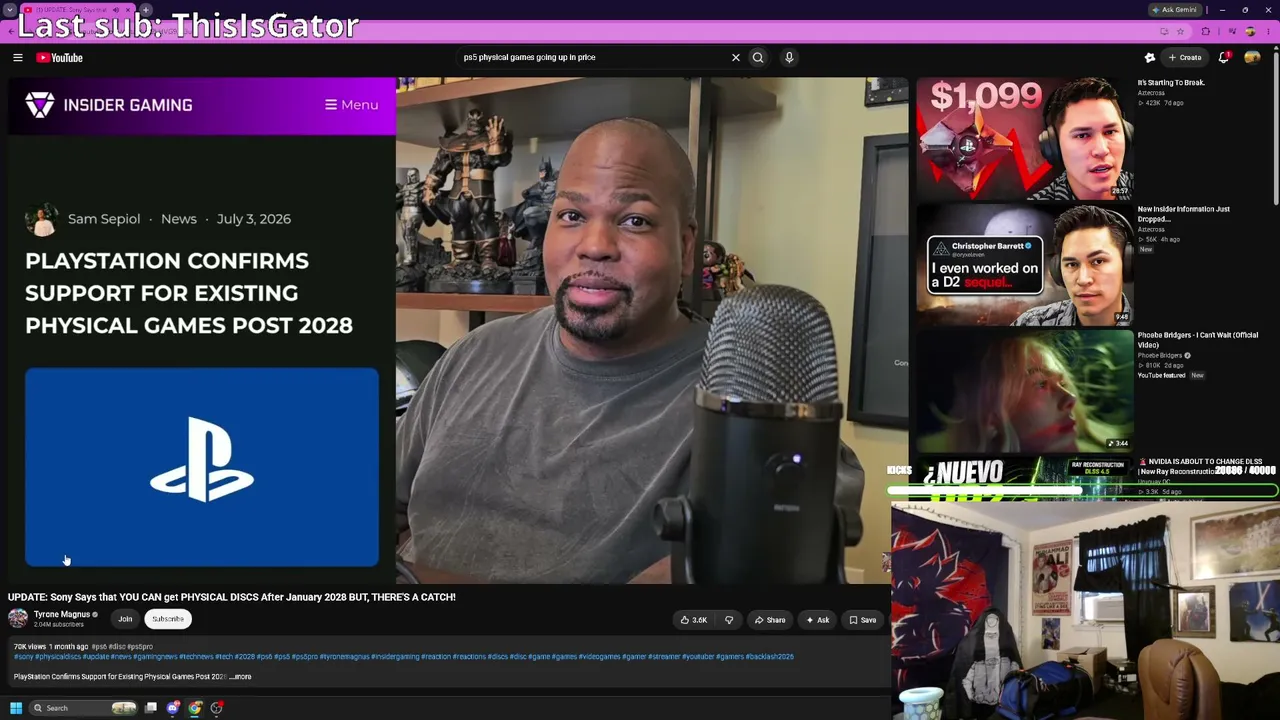
Task: Click the PlayStation logo image in the video
Action: pos(202,467)
